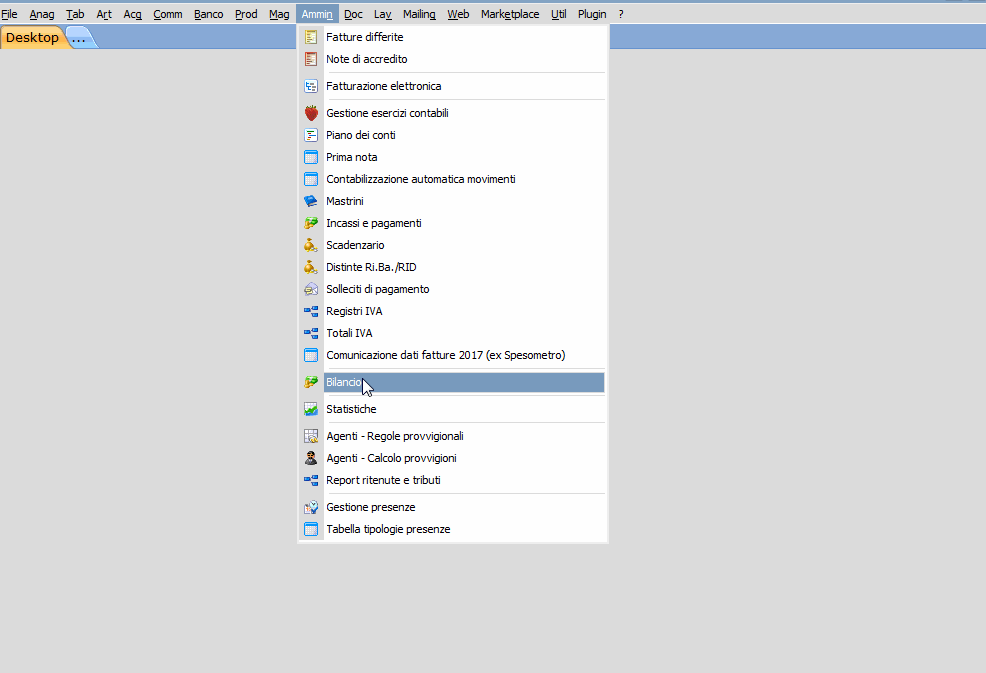
Task: Open the Banco menu
Action: [208, 14]
